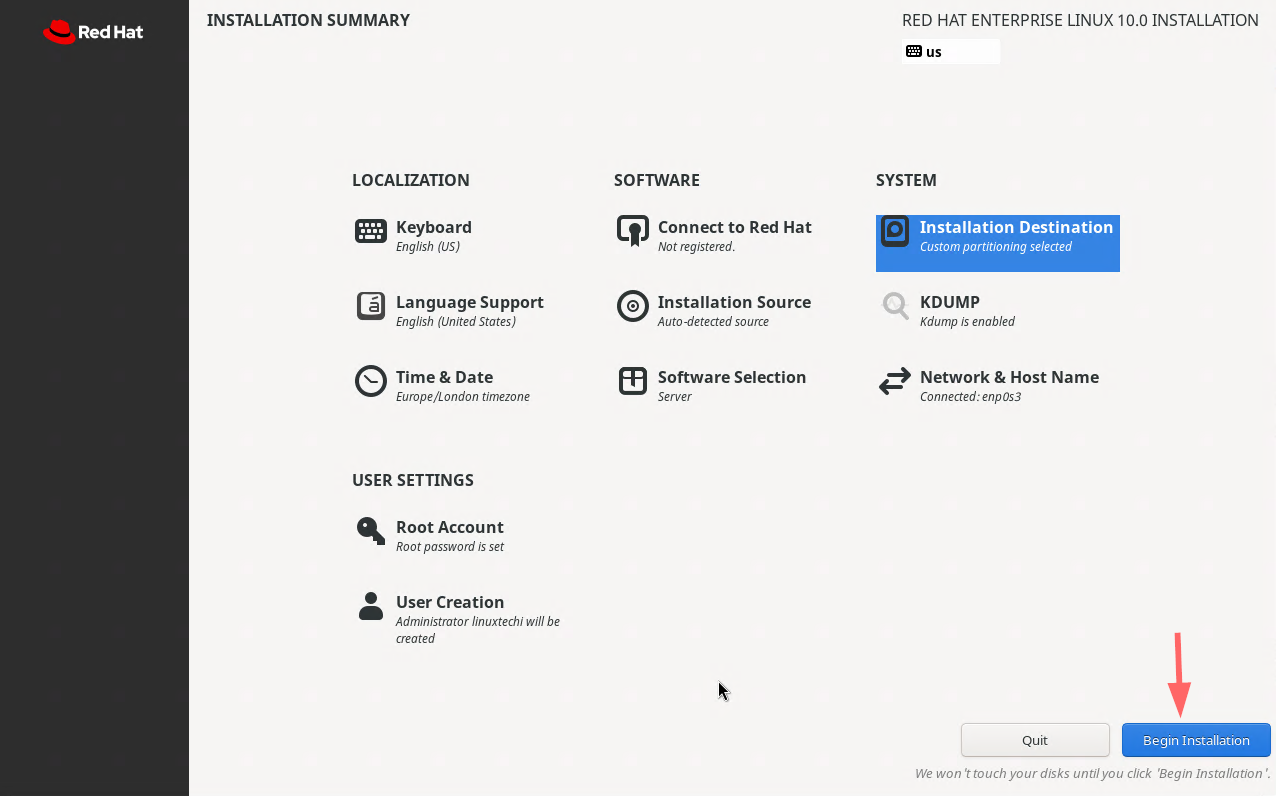Screen dimensions: 1276x796
Task: Open Time & Date settings label
Action: coord(444,377)
